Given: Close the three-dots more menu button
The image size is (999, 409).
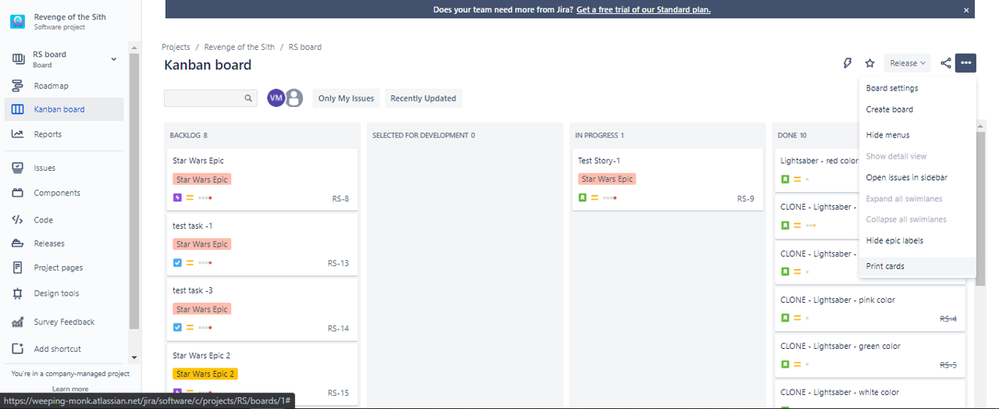Looking at the screenshot, I should click(966, 63).
